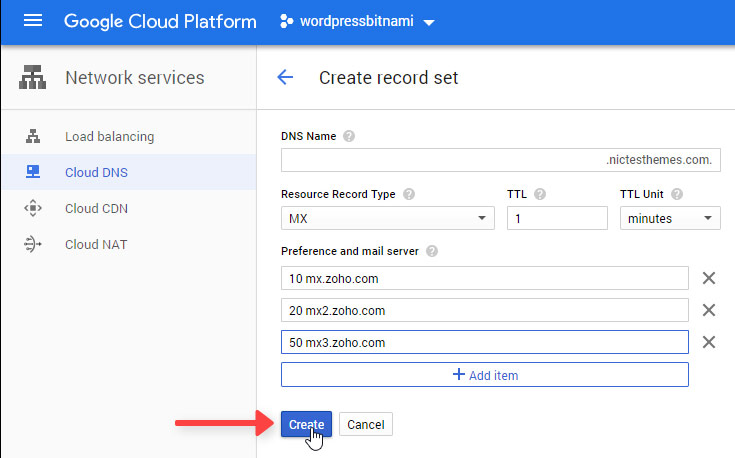
Task: Click the Create record set title
Action: (389, 77)
